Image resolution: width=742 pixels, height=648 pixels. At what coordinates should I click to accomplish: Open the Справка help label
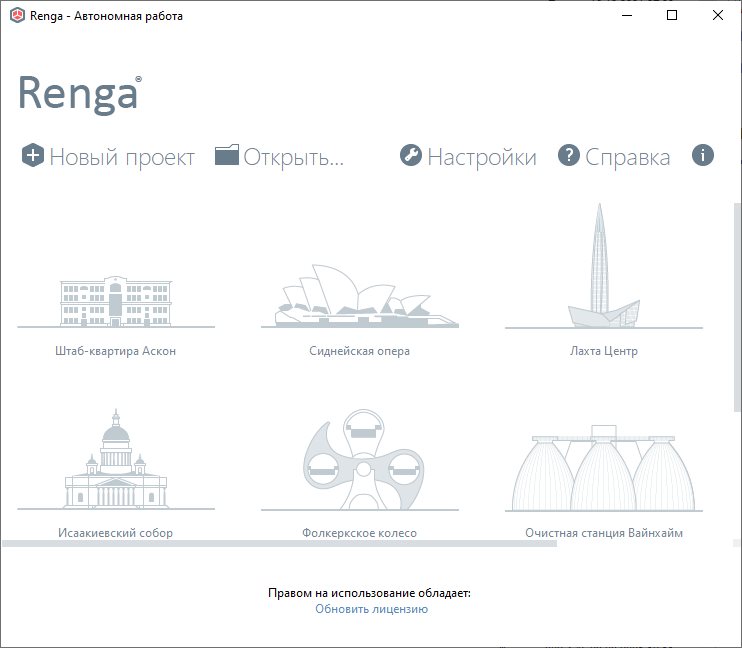coord(627,158)
